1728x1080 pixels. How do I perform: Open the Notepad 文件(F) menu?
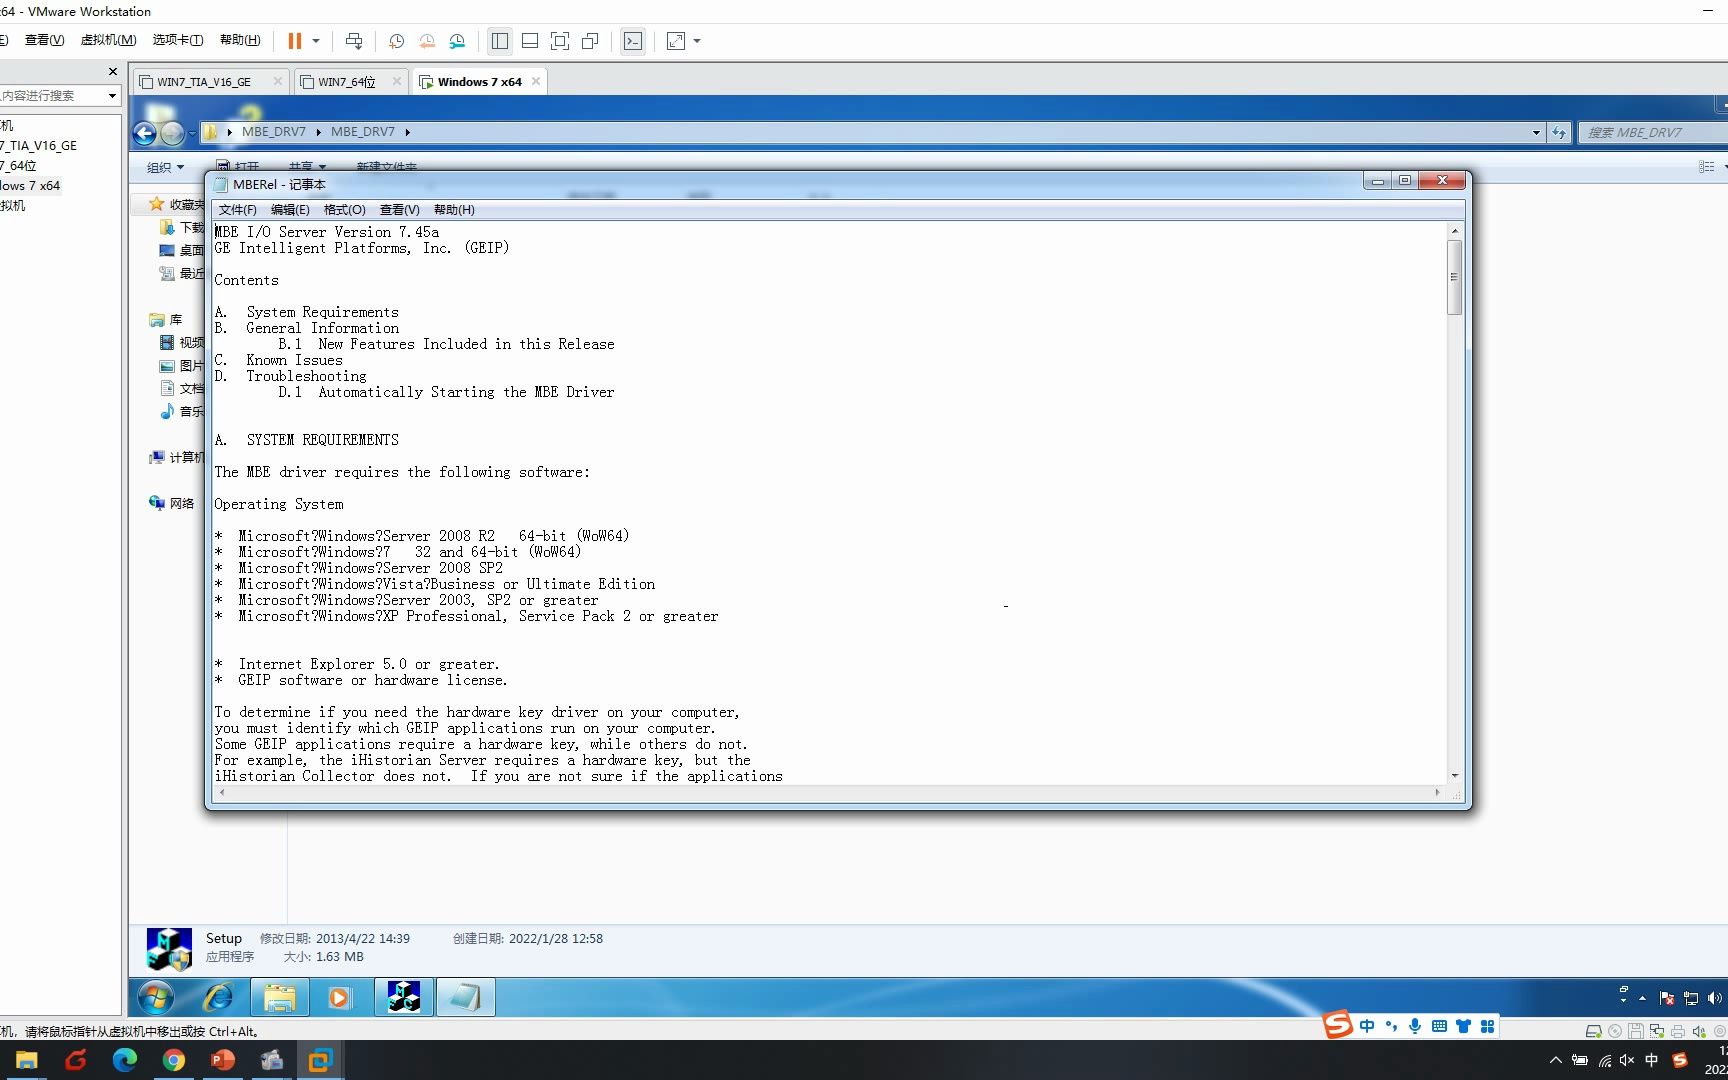click(x=237, y=210)
